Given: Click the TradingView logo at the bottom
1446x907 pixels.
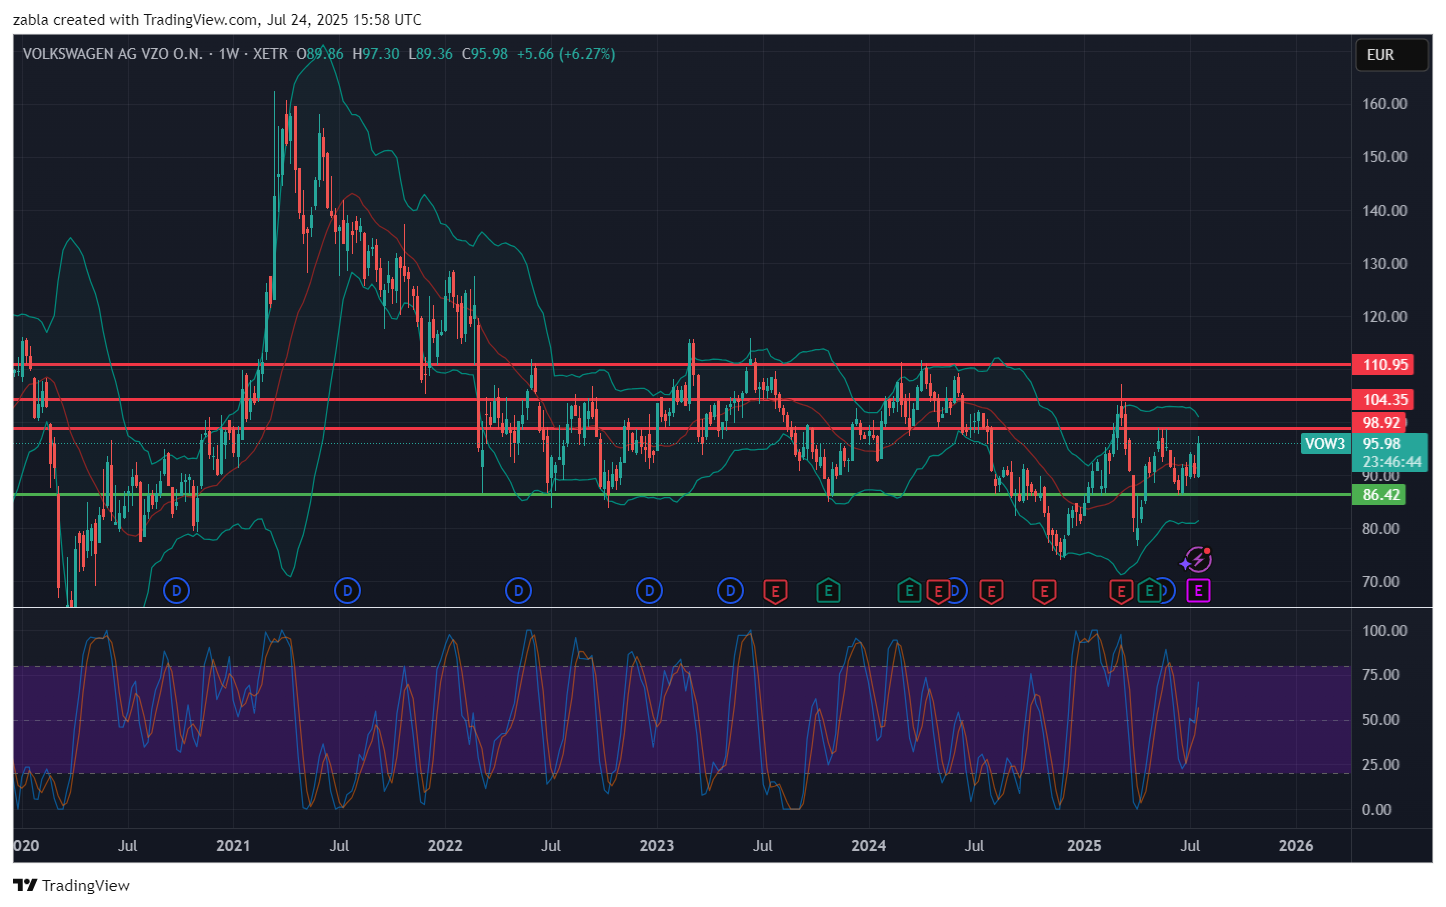Looking at the screenshot, I should pos(71,885).
